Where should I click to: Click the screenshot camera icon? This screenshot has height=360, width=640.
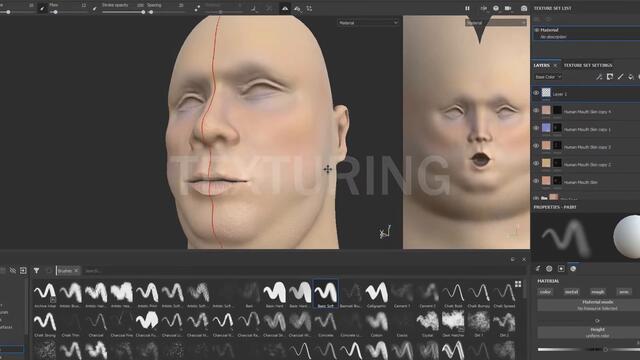click(x=524, y=8)
